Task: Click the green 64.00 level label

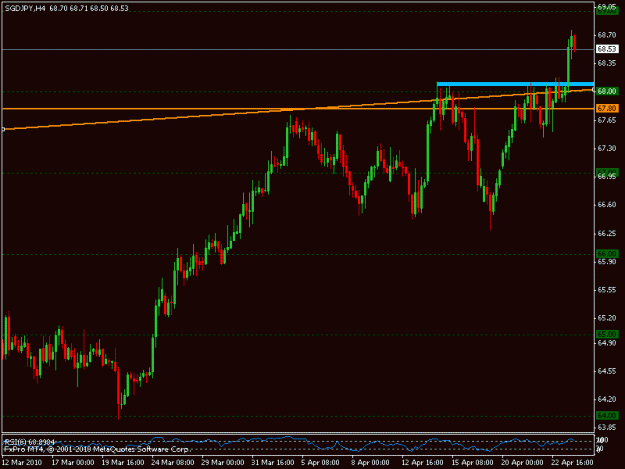Action: tap(607, 415)
